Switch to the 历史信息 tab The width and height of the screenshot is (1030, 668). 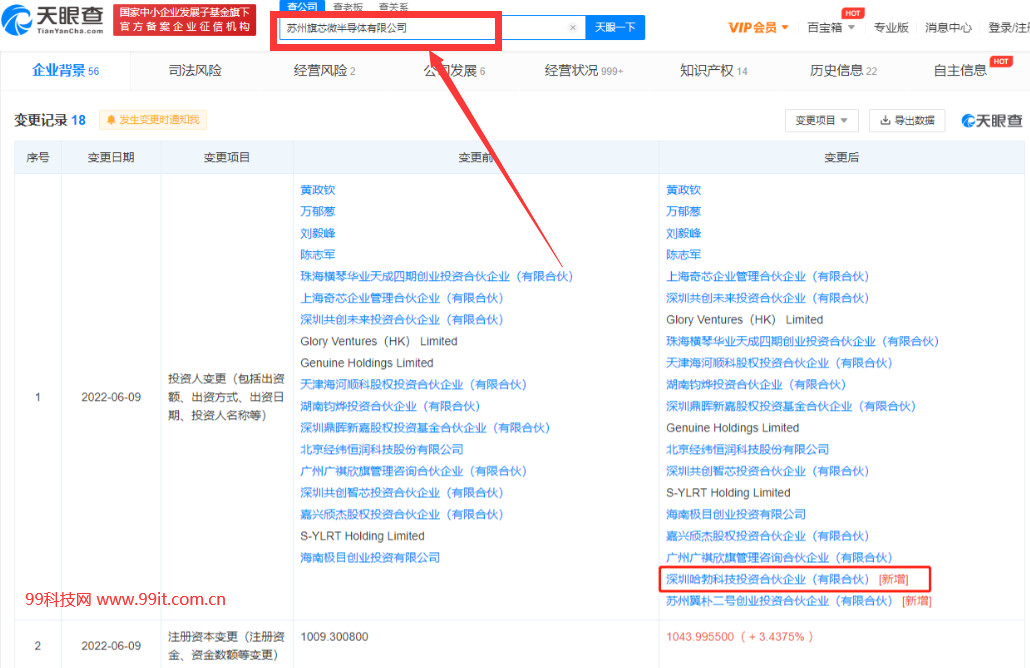pos(843,71)
